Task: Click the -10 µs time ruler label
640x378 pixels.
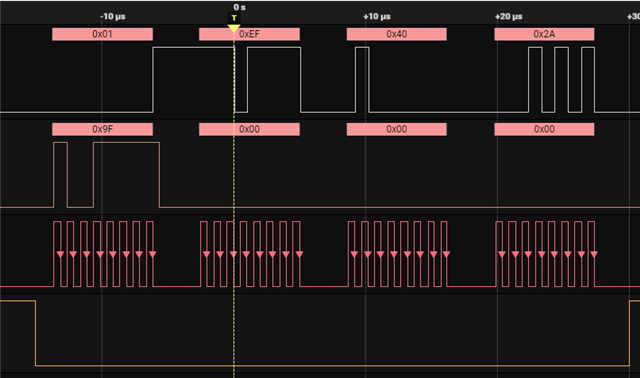Action: pos(113,17)
